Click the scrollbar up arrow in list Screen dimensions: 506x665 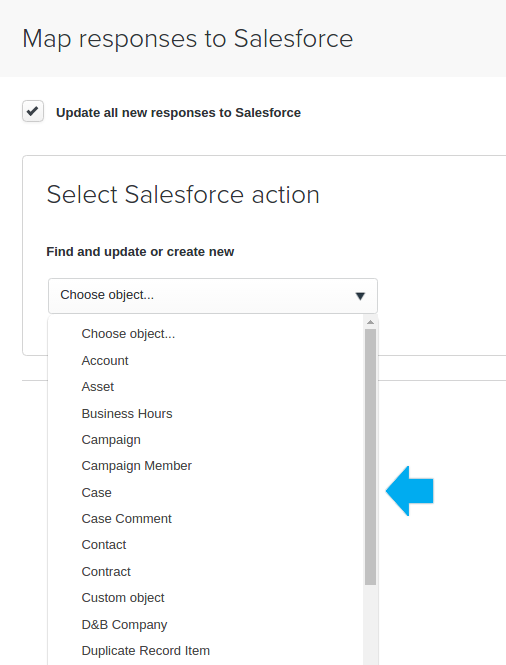coord(370,322)
